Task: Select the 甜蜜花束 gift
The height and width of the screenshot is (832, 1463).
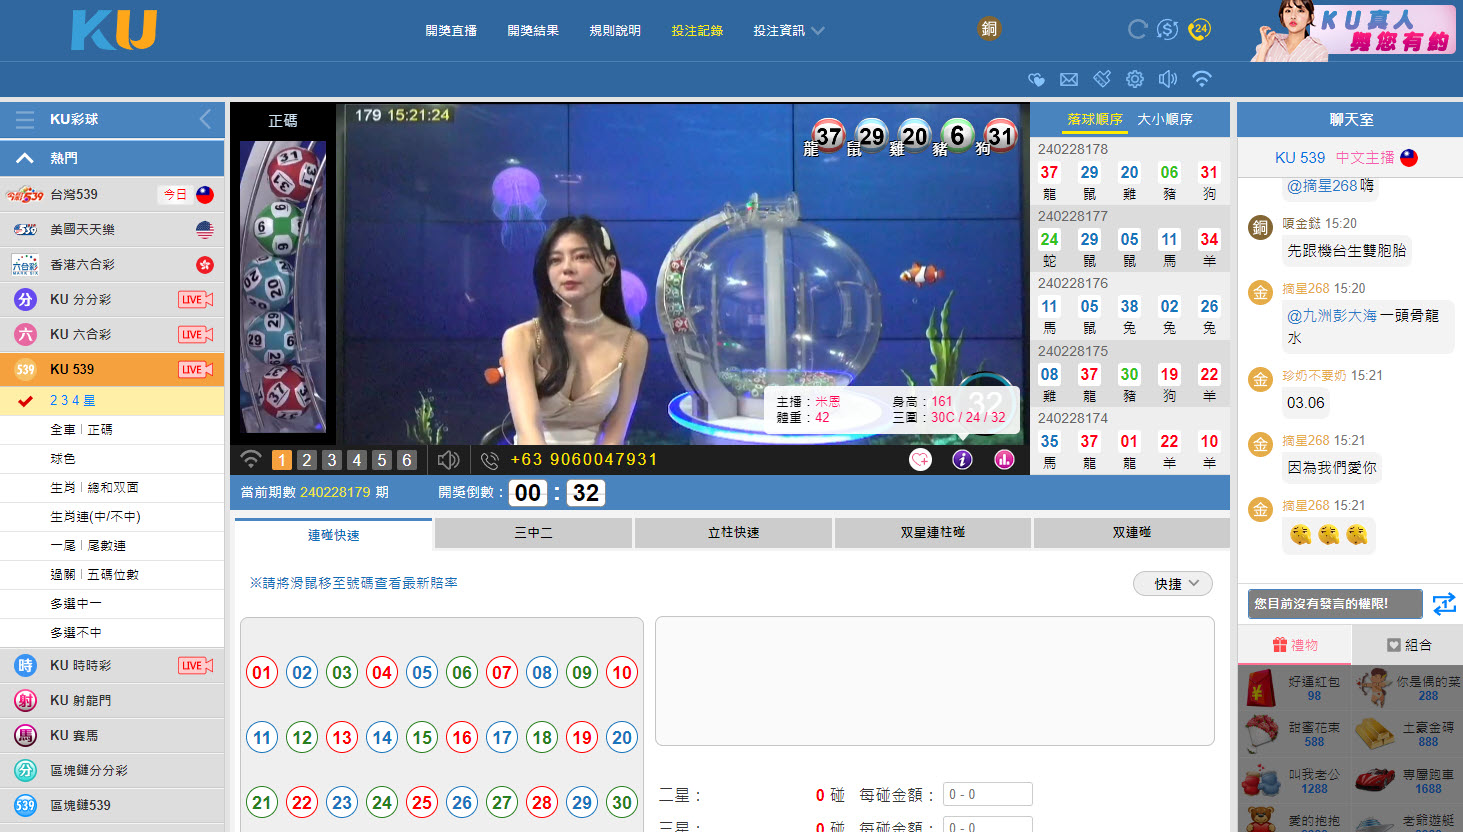Action: pos(1294,735)
